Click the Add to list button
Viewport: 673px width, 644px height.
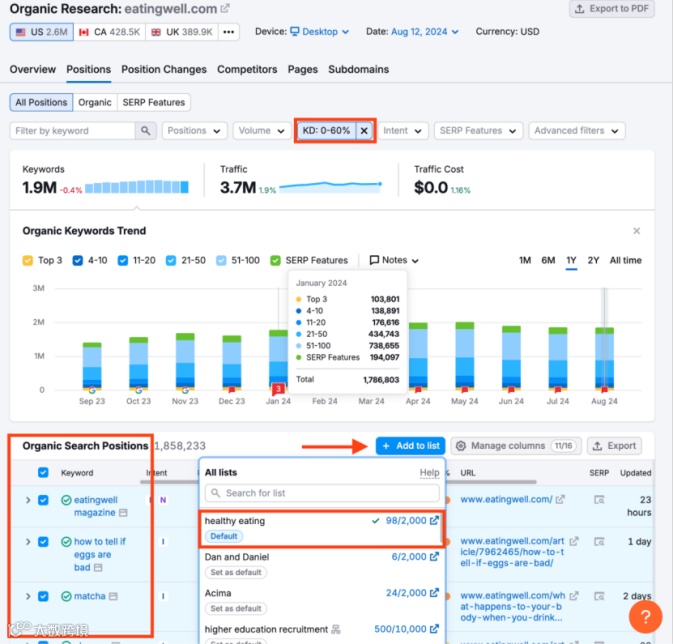tap(410, 446)
